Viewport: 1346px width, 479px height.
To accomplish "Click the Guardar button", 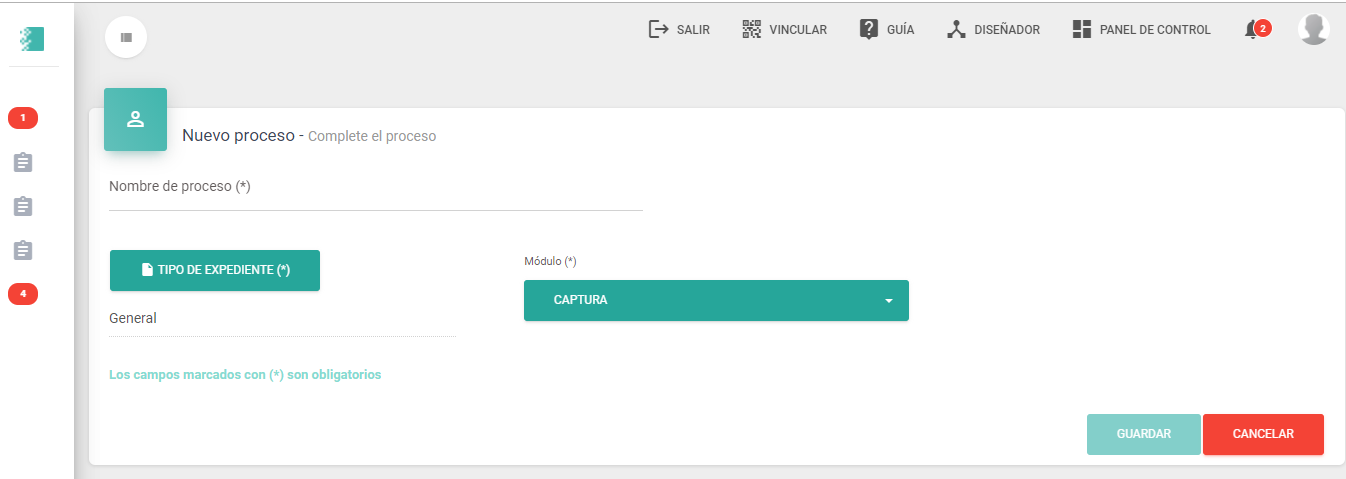I will (1144, 434).
